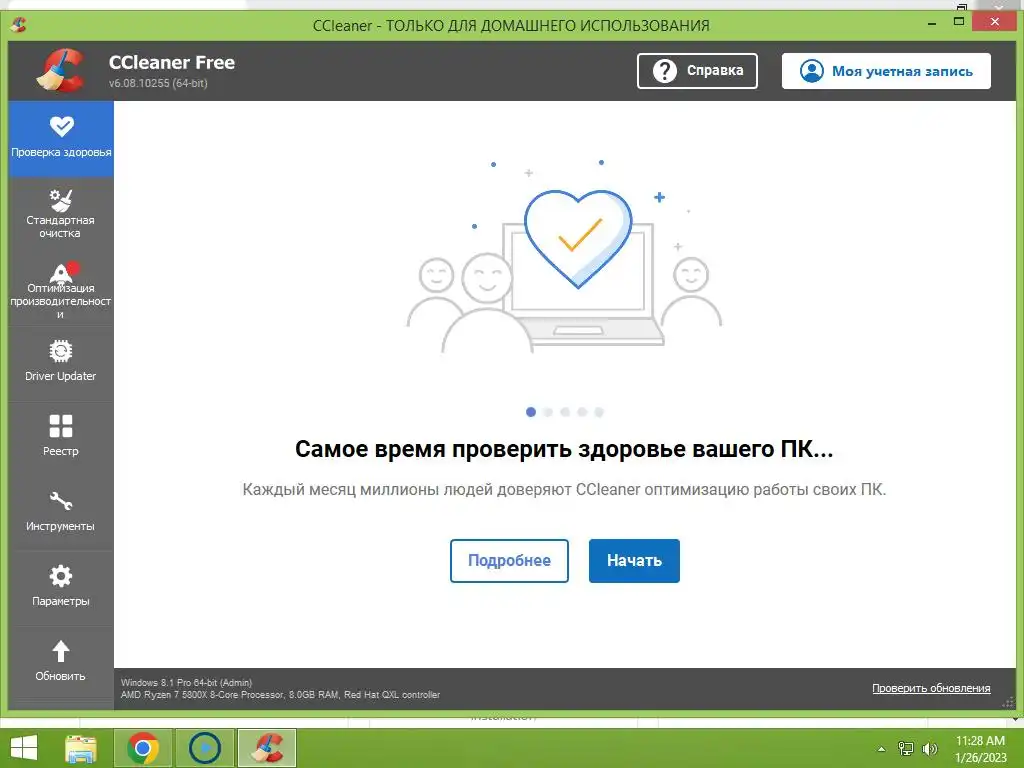Select the third carousel dot

pyautogui.click(x=565, y=412)
